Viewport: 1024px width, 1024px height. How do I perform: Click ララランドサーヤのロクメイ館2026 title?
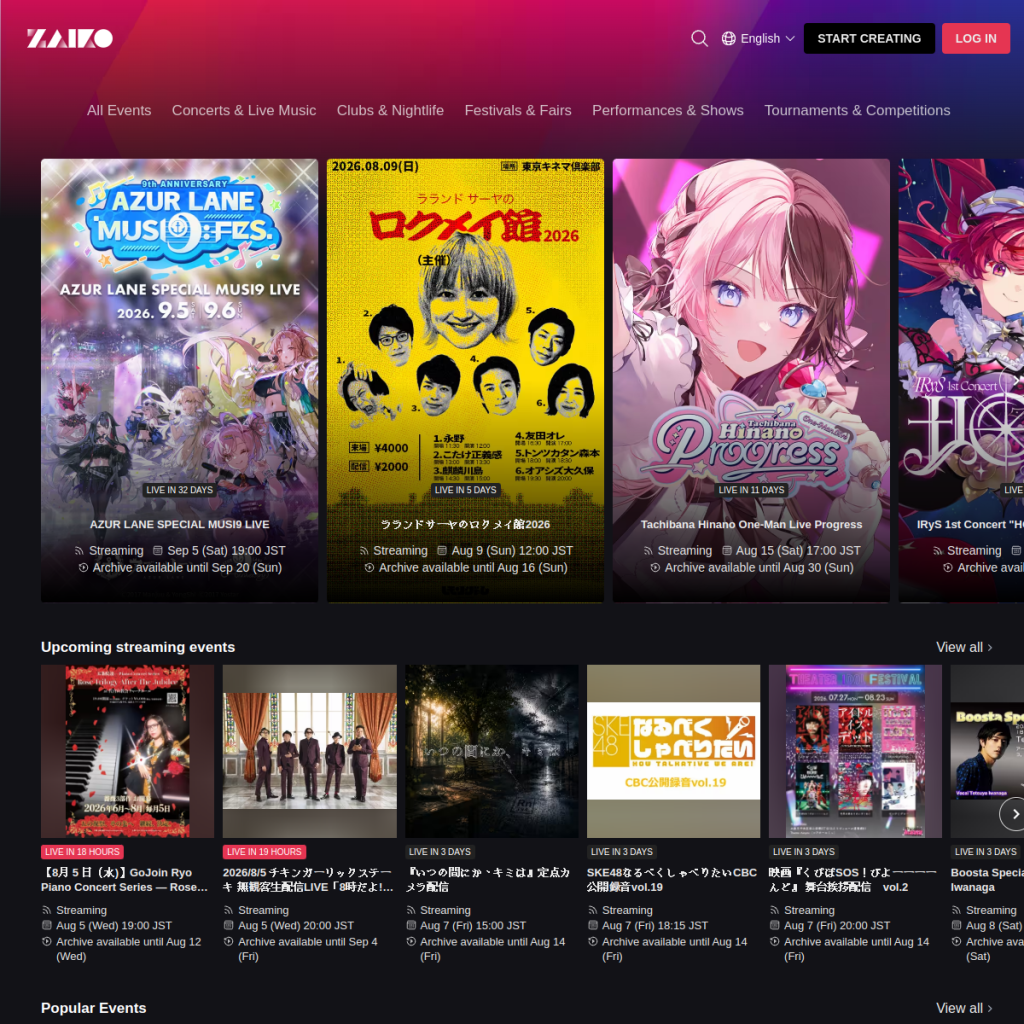point(465,524)
